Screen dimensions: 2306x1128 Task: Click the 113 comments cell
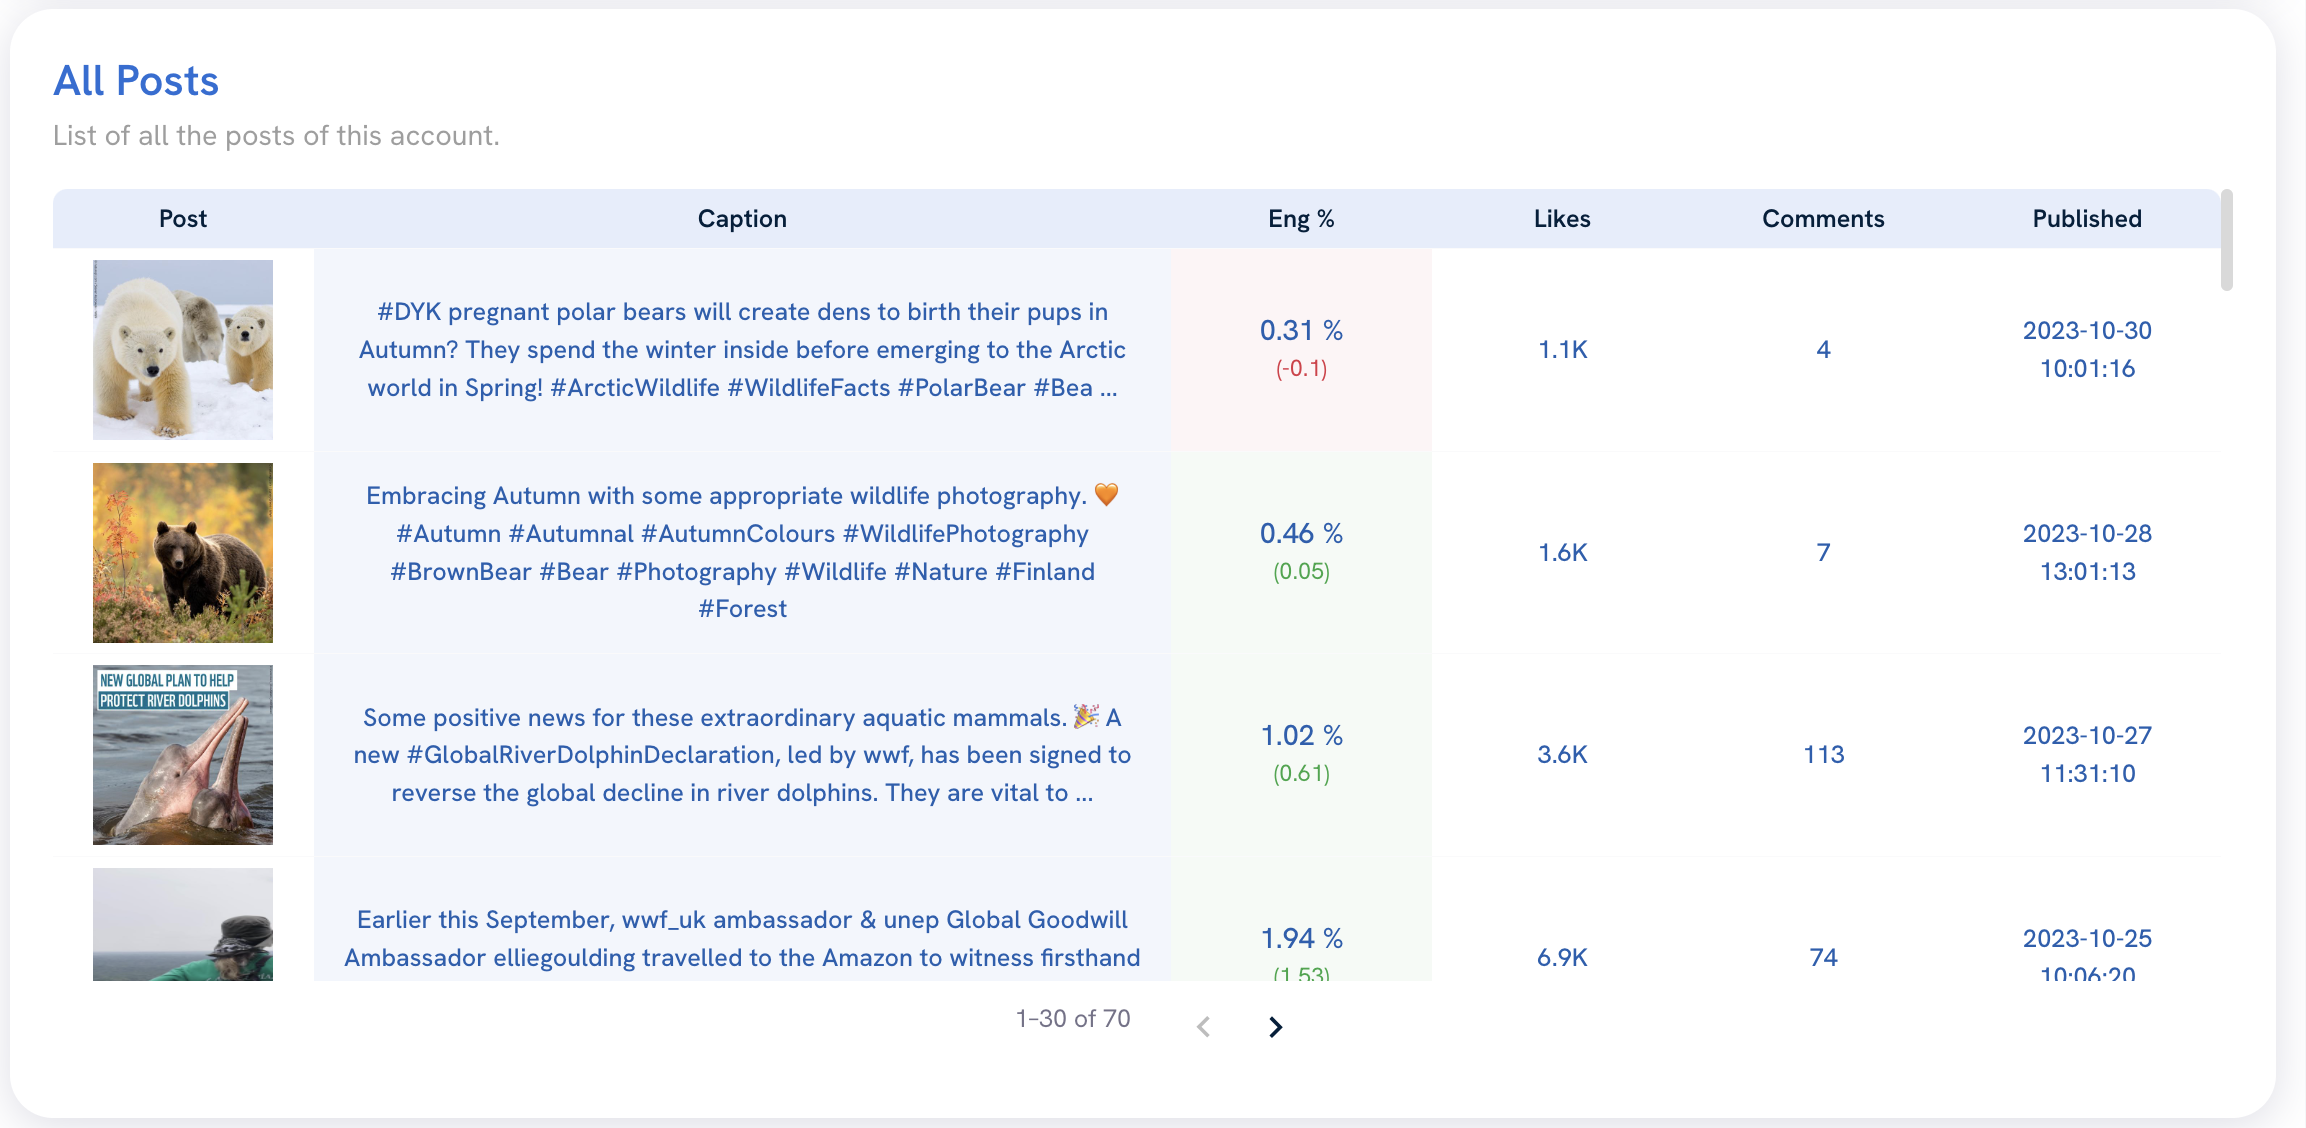[1823, 755]
